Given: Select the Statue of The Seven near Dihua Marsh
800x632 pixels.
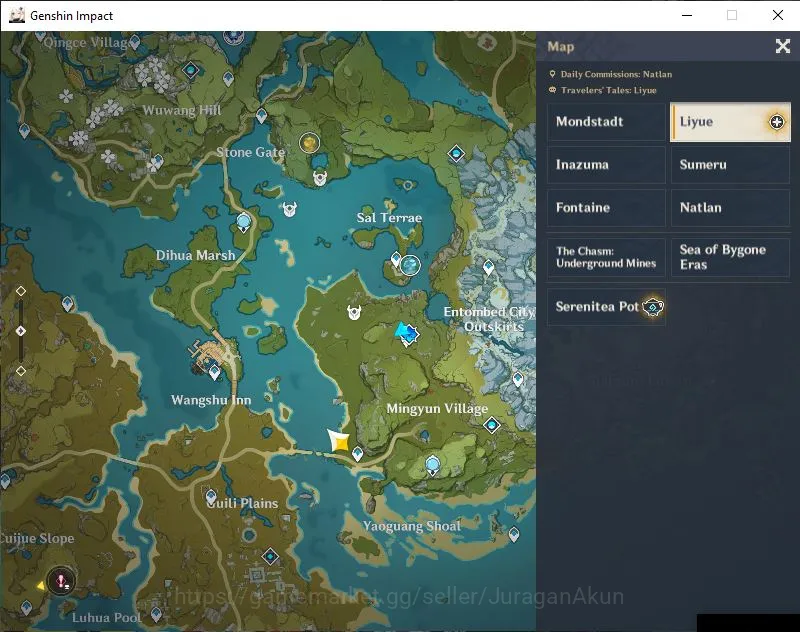Looking at the screenshot, I should pos(244,222).
